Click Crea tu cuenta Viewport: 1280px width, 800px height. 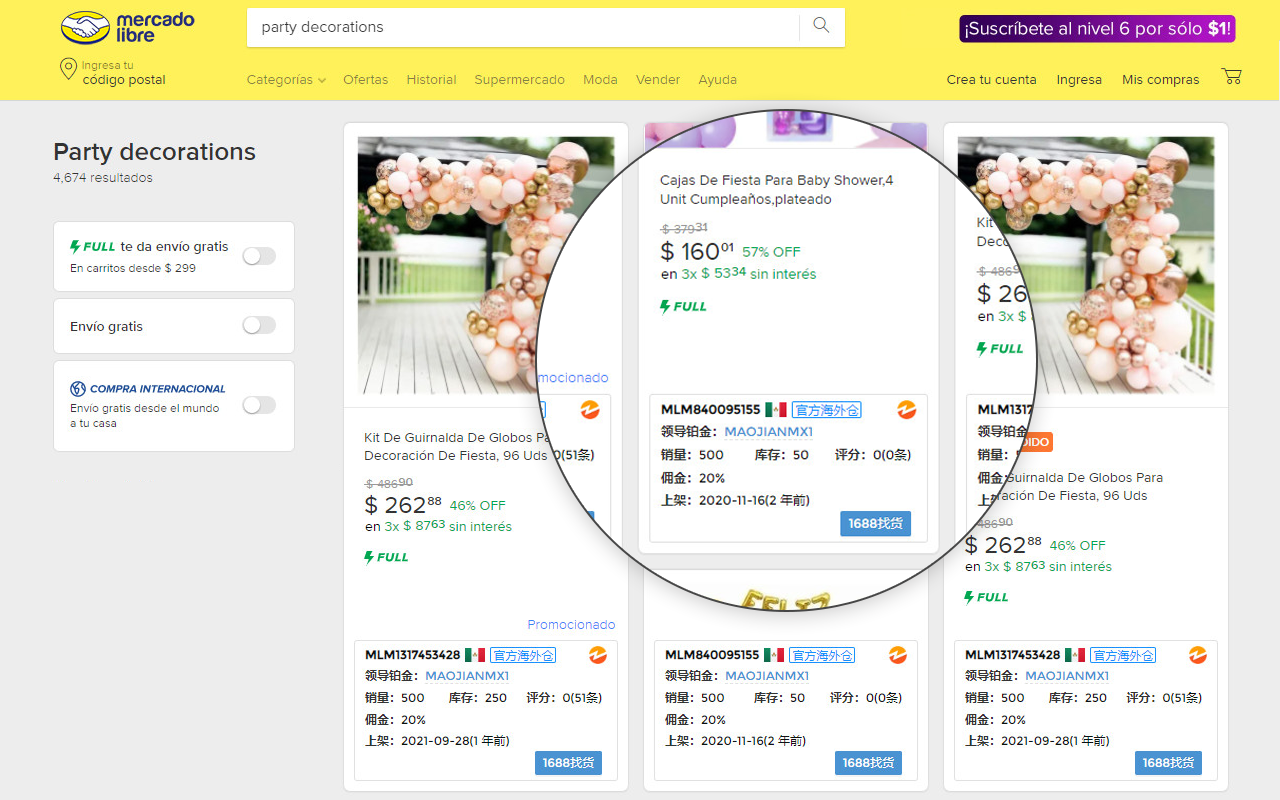point(991,80)
